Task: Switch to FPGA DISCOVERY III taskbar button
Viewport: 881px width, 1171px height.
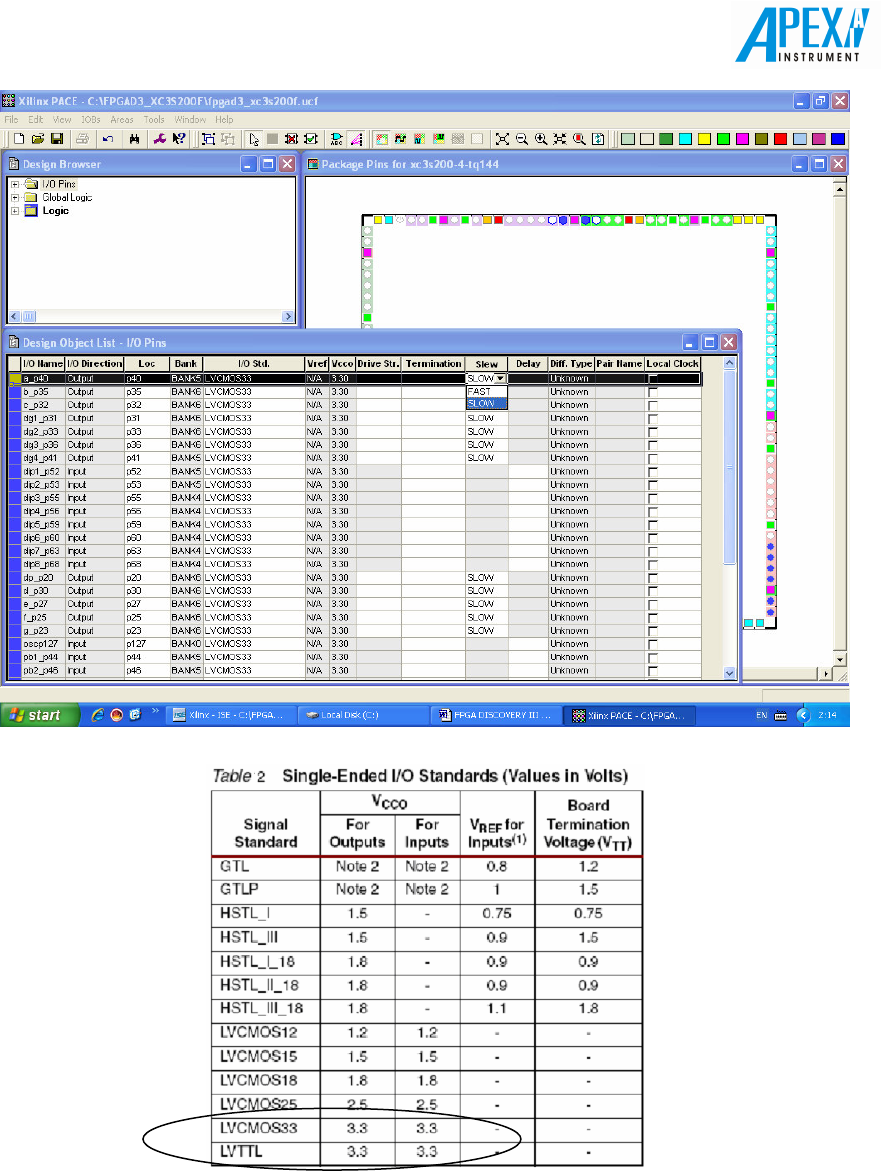Action: (495, 715)
